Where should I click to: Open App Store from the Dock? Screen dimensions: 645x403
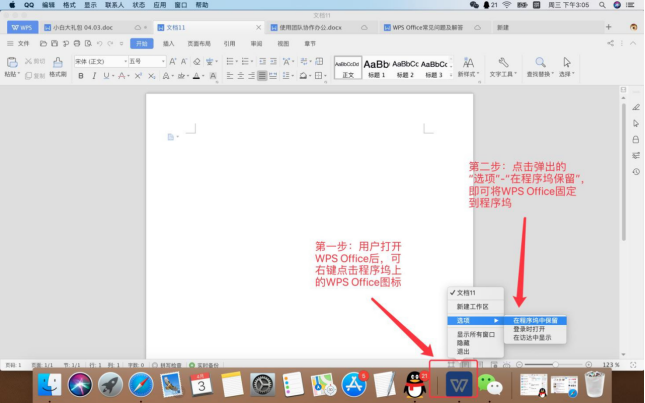[x=354, y=384]
